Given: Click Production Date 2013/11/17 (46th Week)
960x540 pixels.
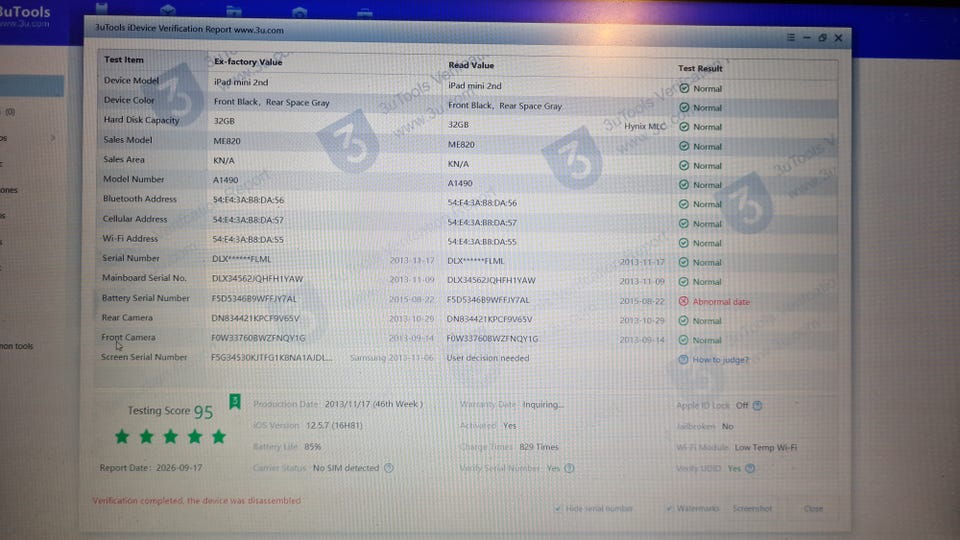Looking at the screenshot, I should pos(373,404).
